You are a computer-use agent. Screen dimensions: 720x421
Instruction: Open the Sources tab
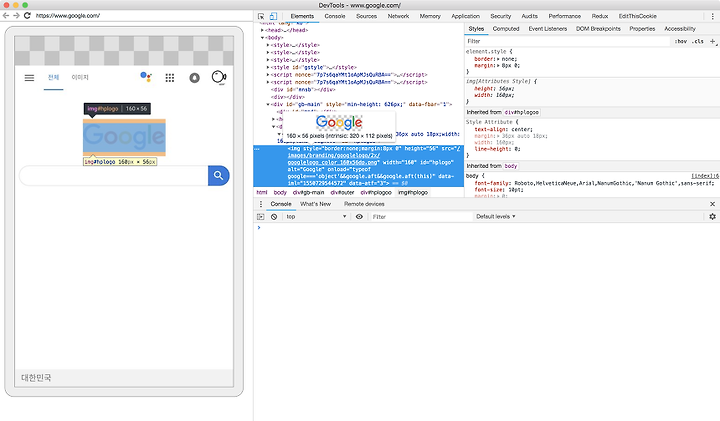tap(366, 16)
